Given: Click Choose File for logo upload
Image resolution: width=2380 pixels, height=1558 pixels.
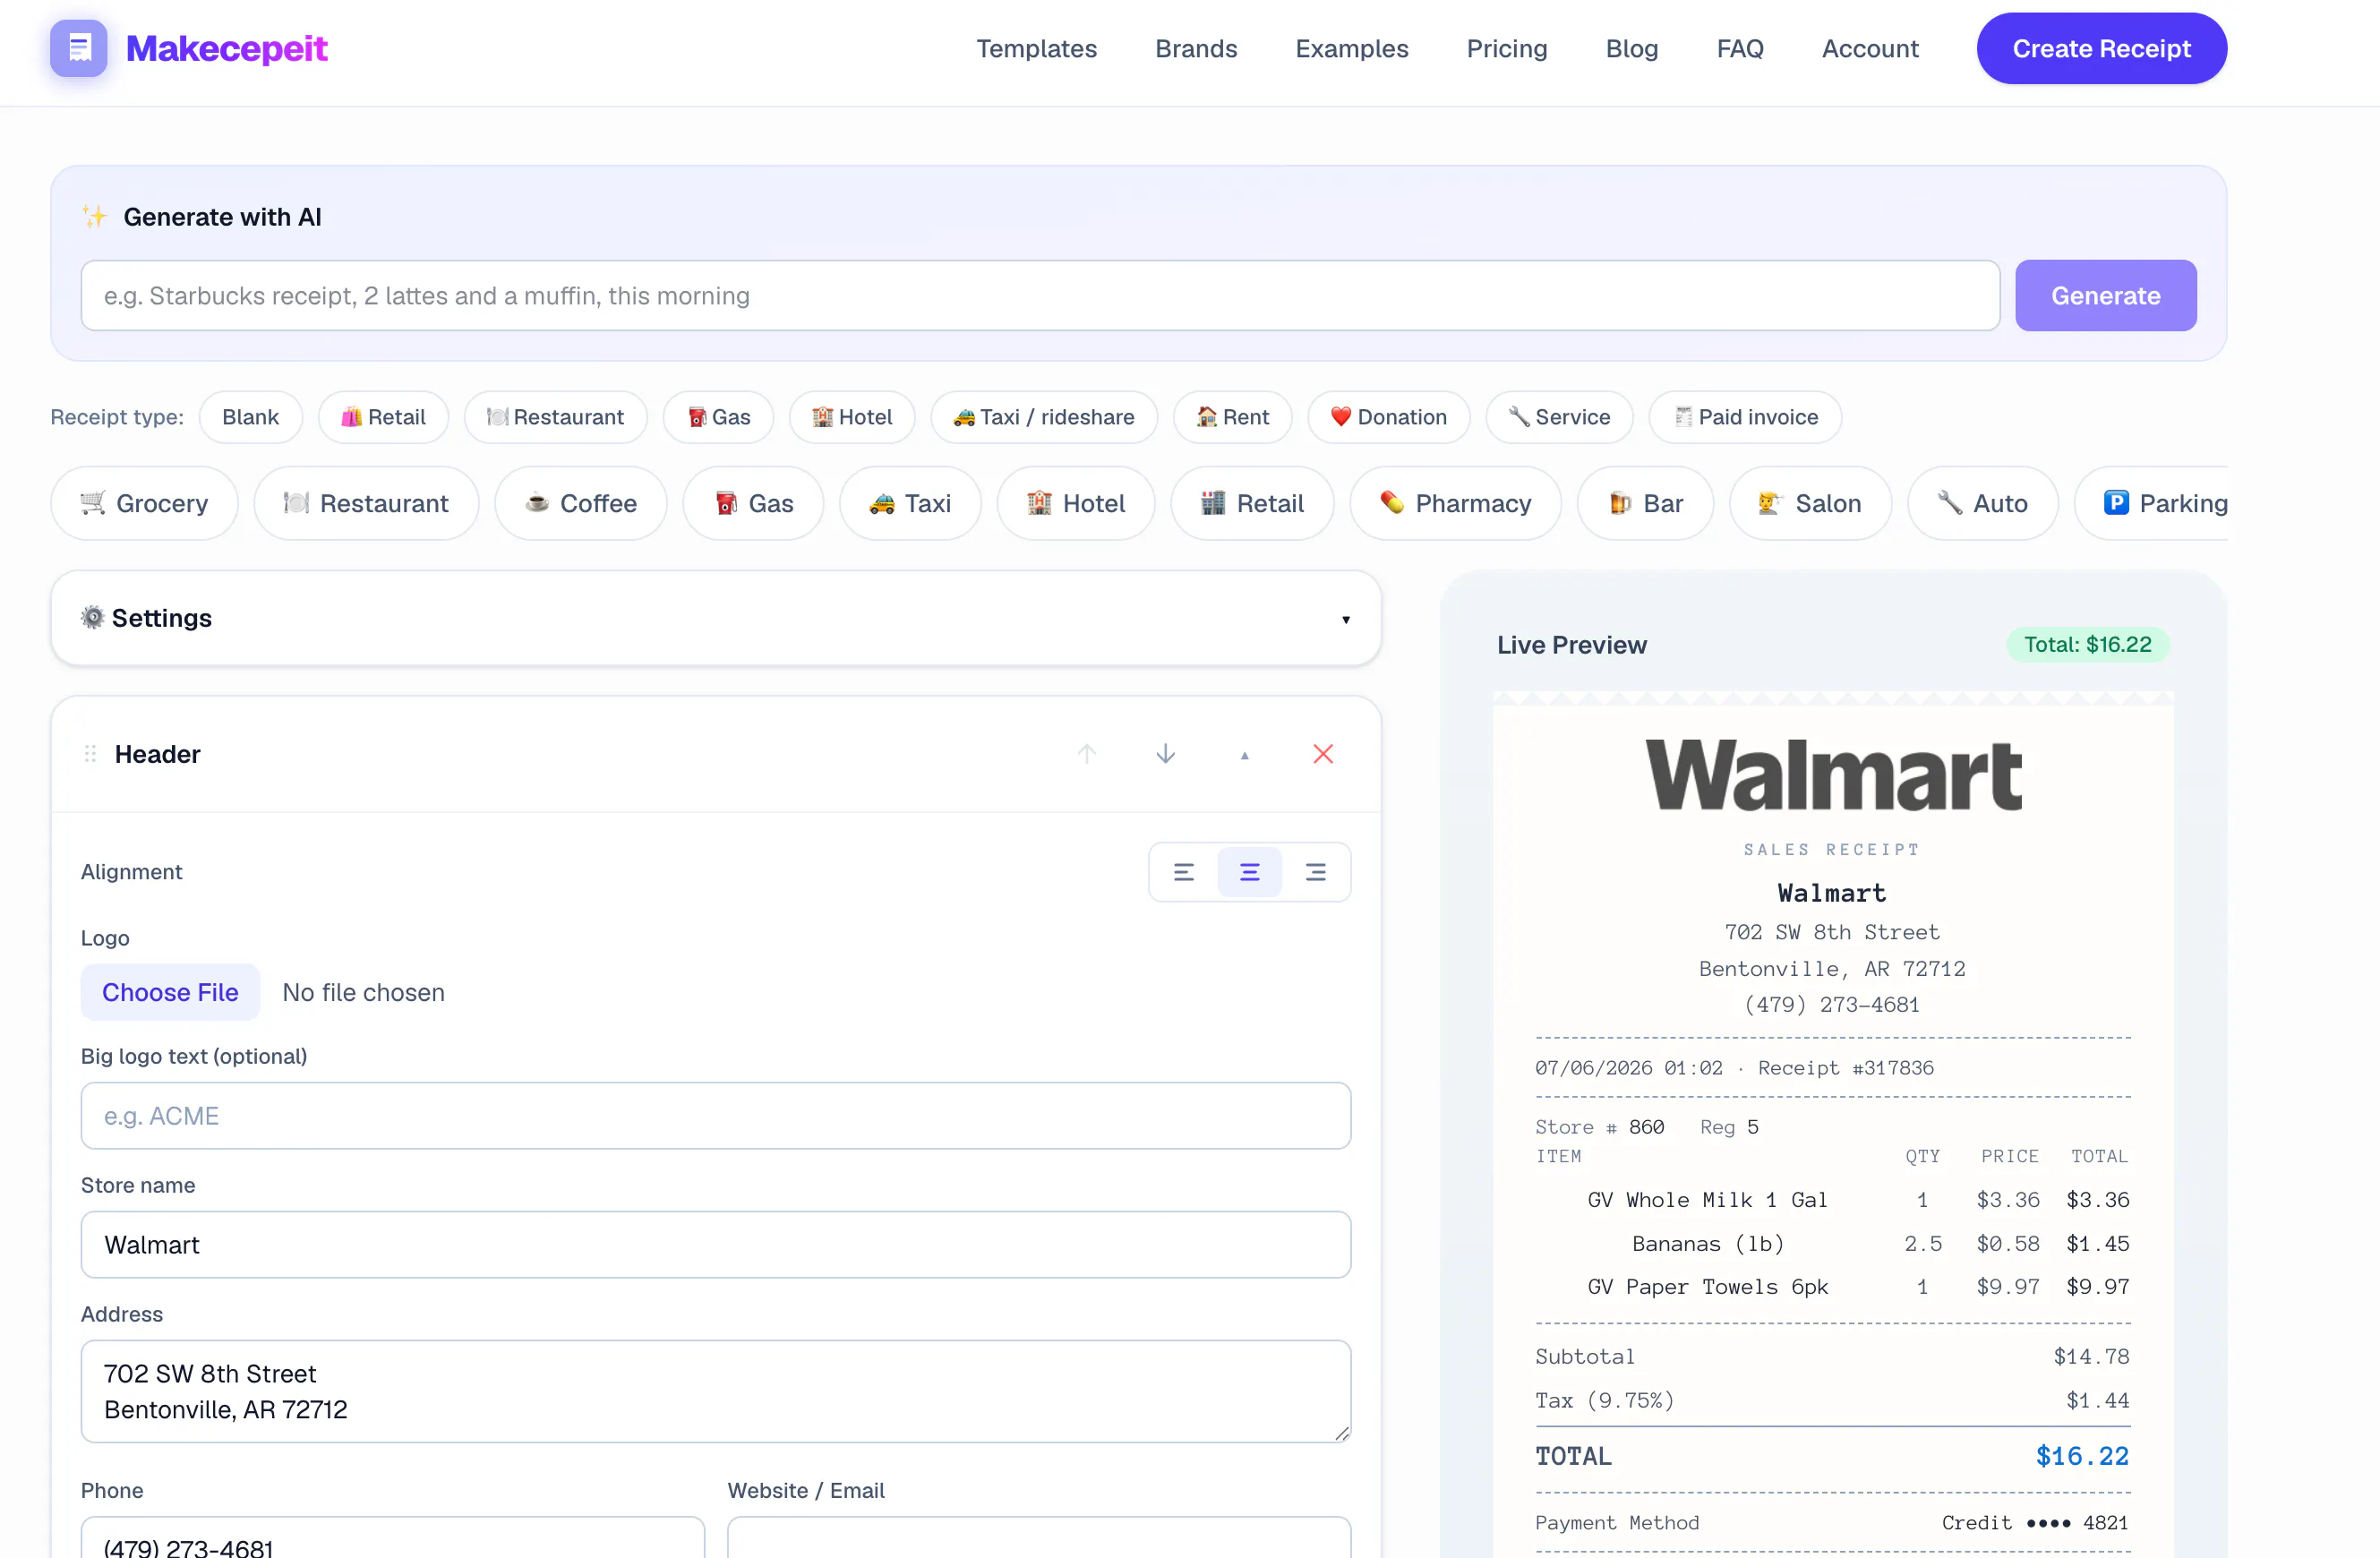Looking at the screenshot, I should pos(170,992).
